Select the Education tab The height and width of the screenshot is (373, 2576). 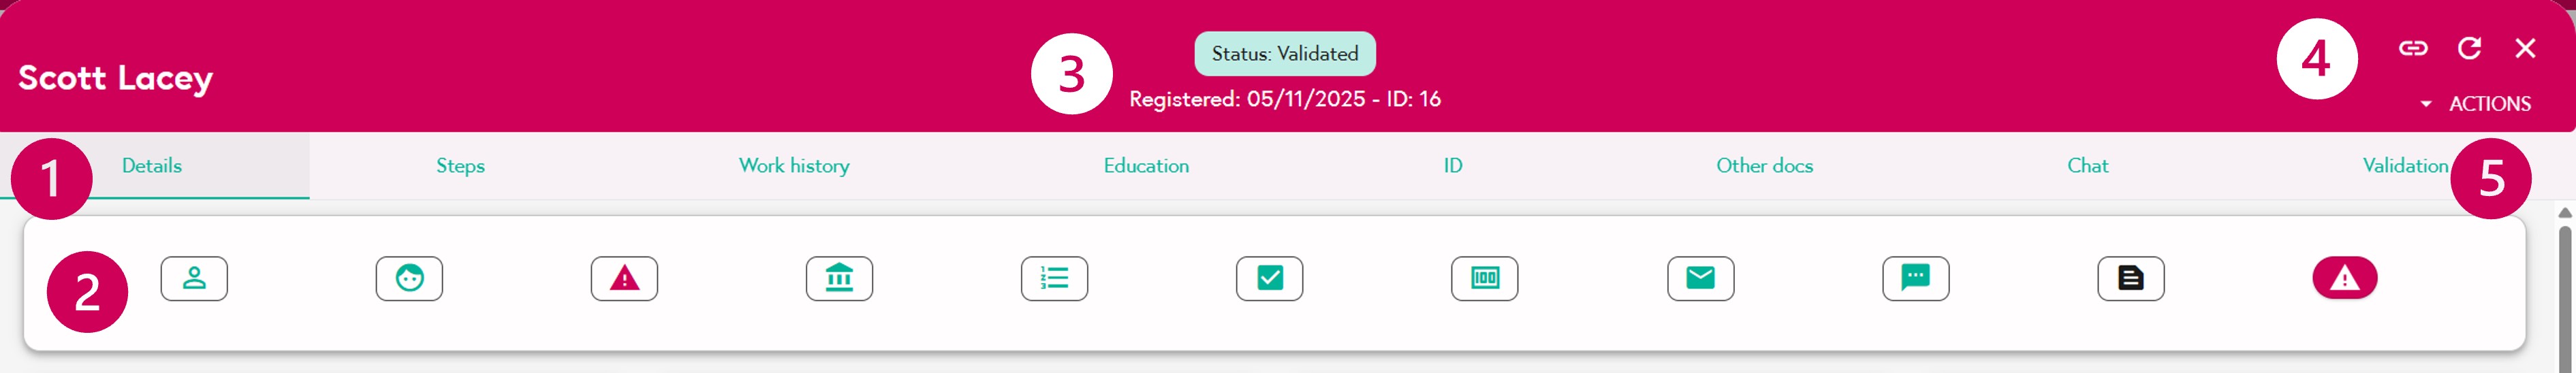click(1146, 166)
